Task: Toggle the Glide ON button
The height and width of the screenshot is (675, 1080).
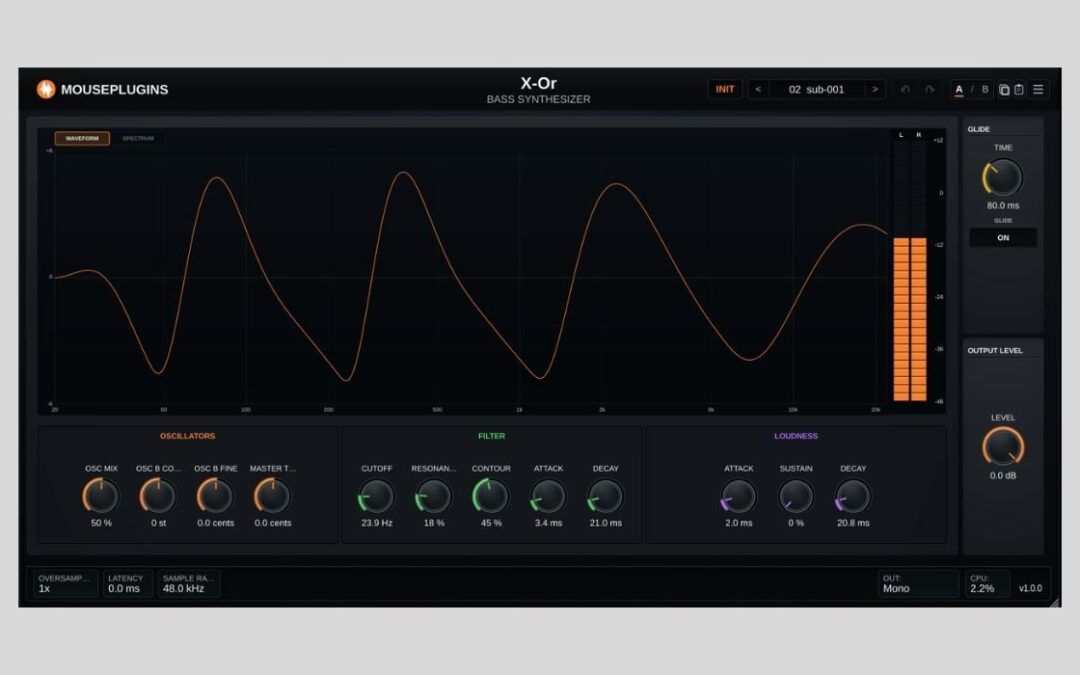Action: 1003,238
